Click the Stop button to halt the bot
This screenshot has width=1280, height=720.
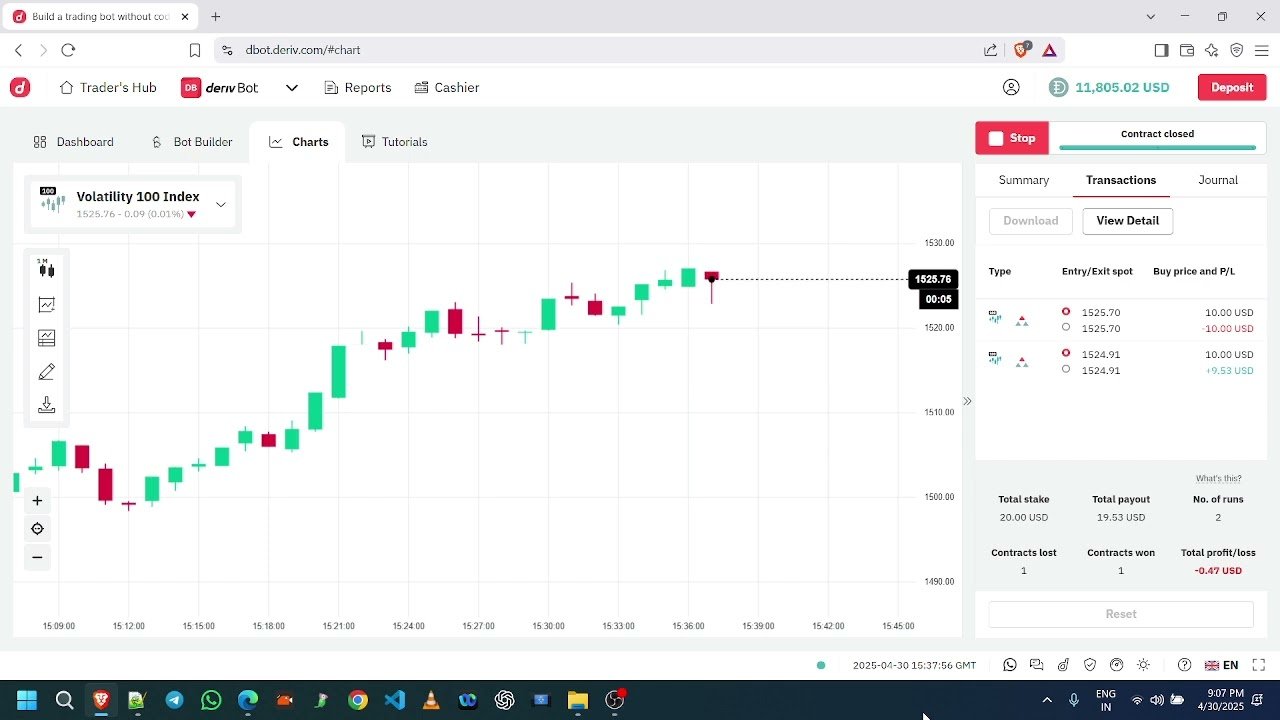(1011, 137)
